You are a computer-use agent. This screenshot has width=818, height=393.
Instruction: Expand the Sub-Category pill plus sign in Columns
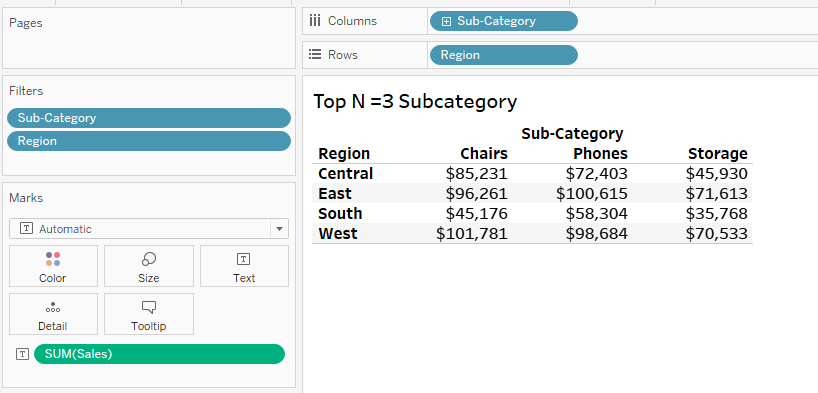pyautogui.click(x=446, y=21)
